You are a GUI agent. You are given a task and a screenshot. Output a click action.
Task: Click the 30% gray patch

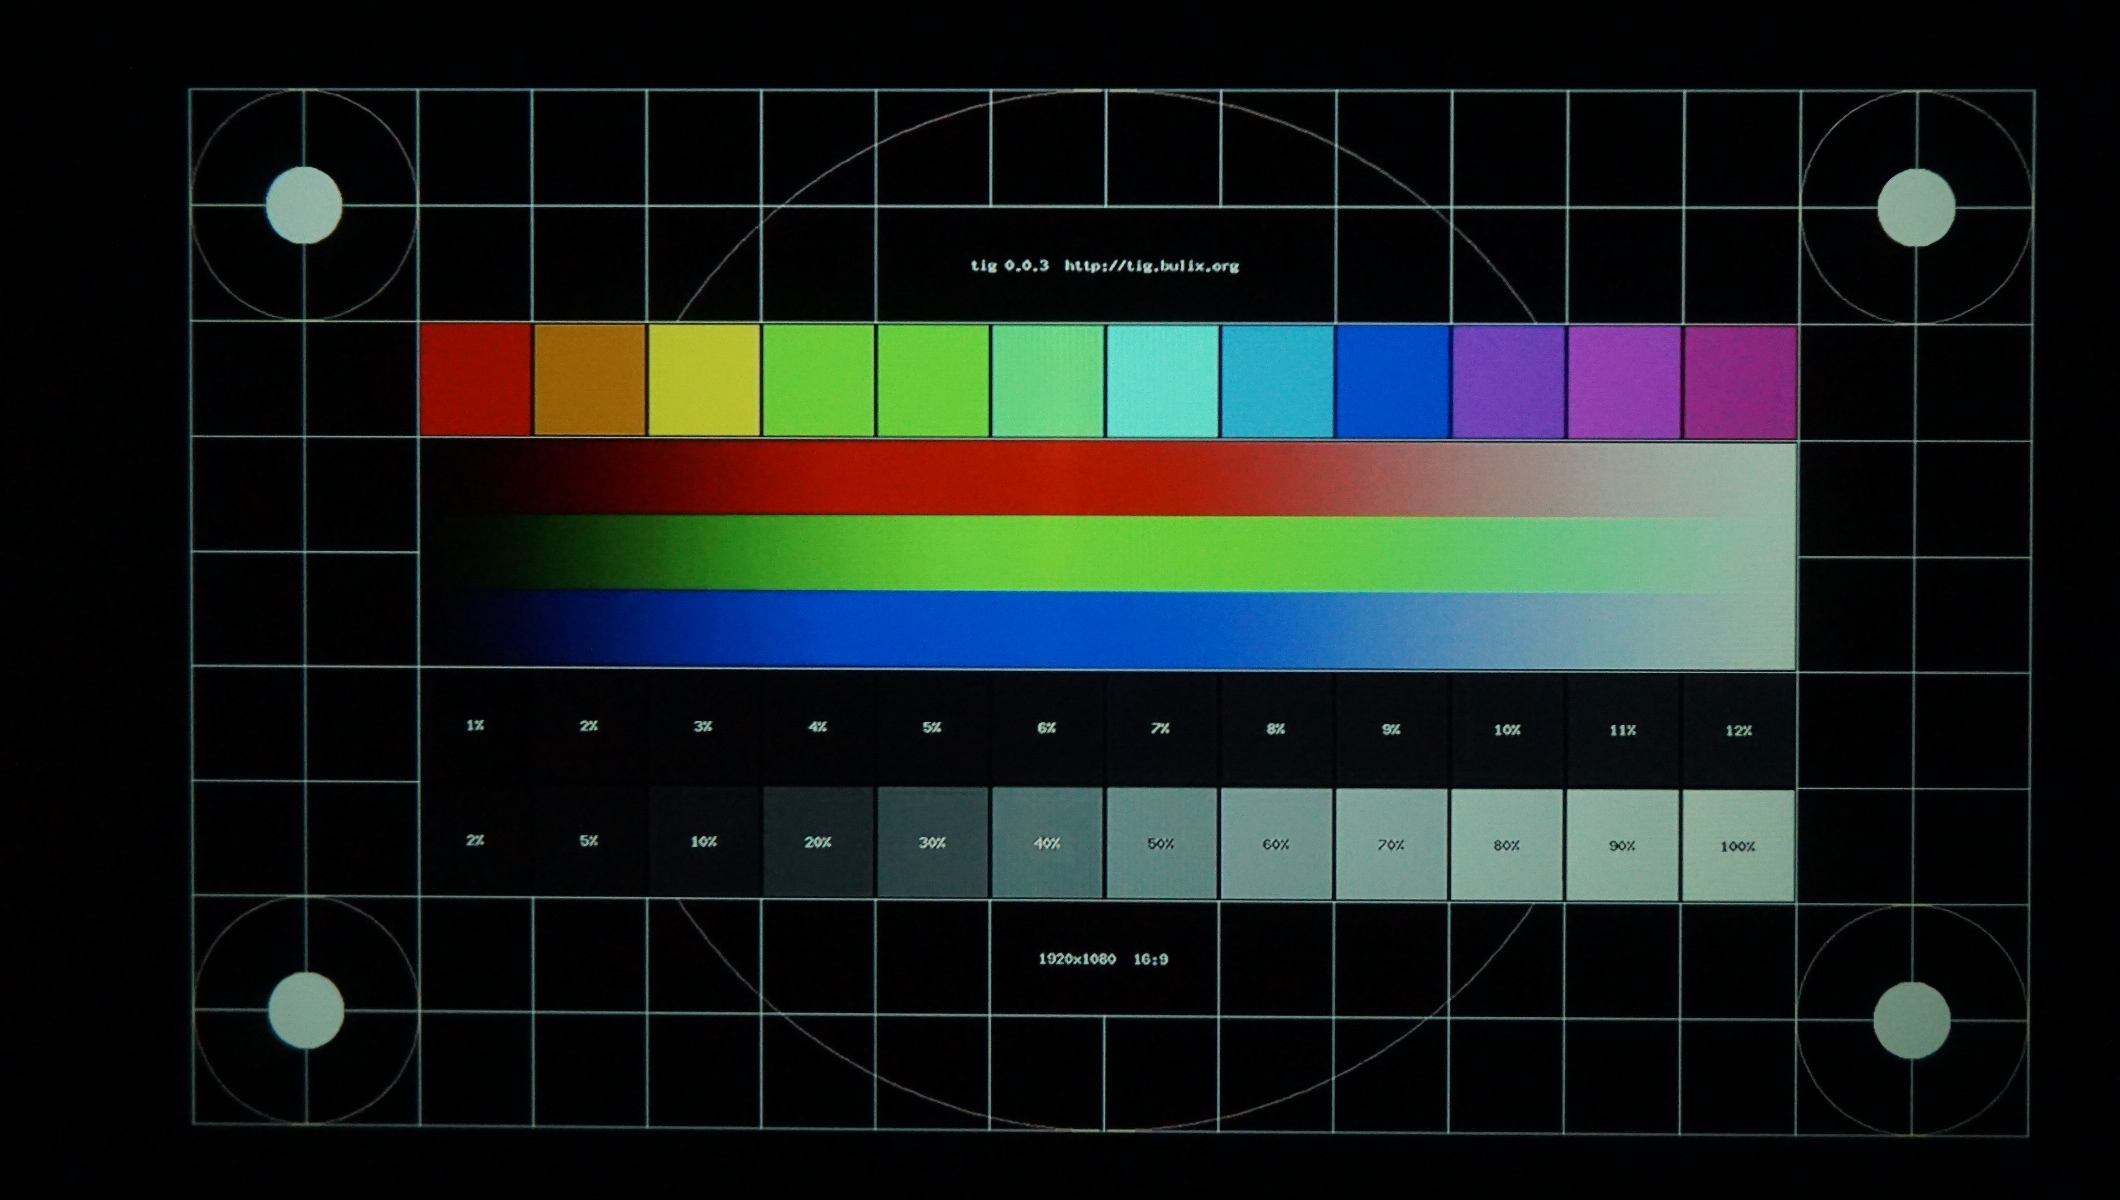pyautogui.click(x=933, y=843)
